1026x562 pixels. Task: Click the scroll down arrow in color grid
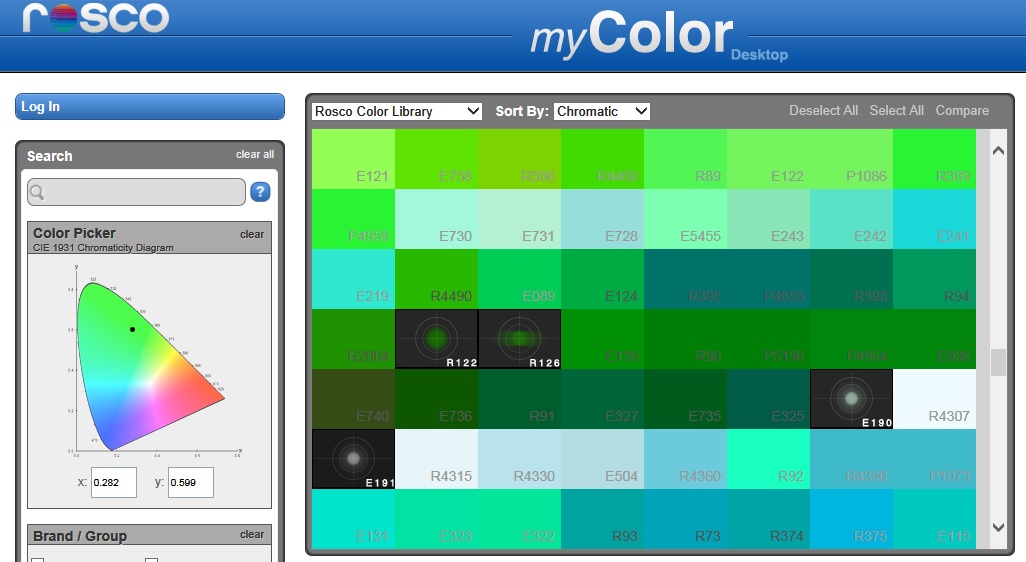point(998,527)
